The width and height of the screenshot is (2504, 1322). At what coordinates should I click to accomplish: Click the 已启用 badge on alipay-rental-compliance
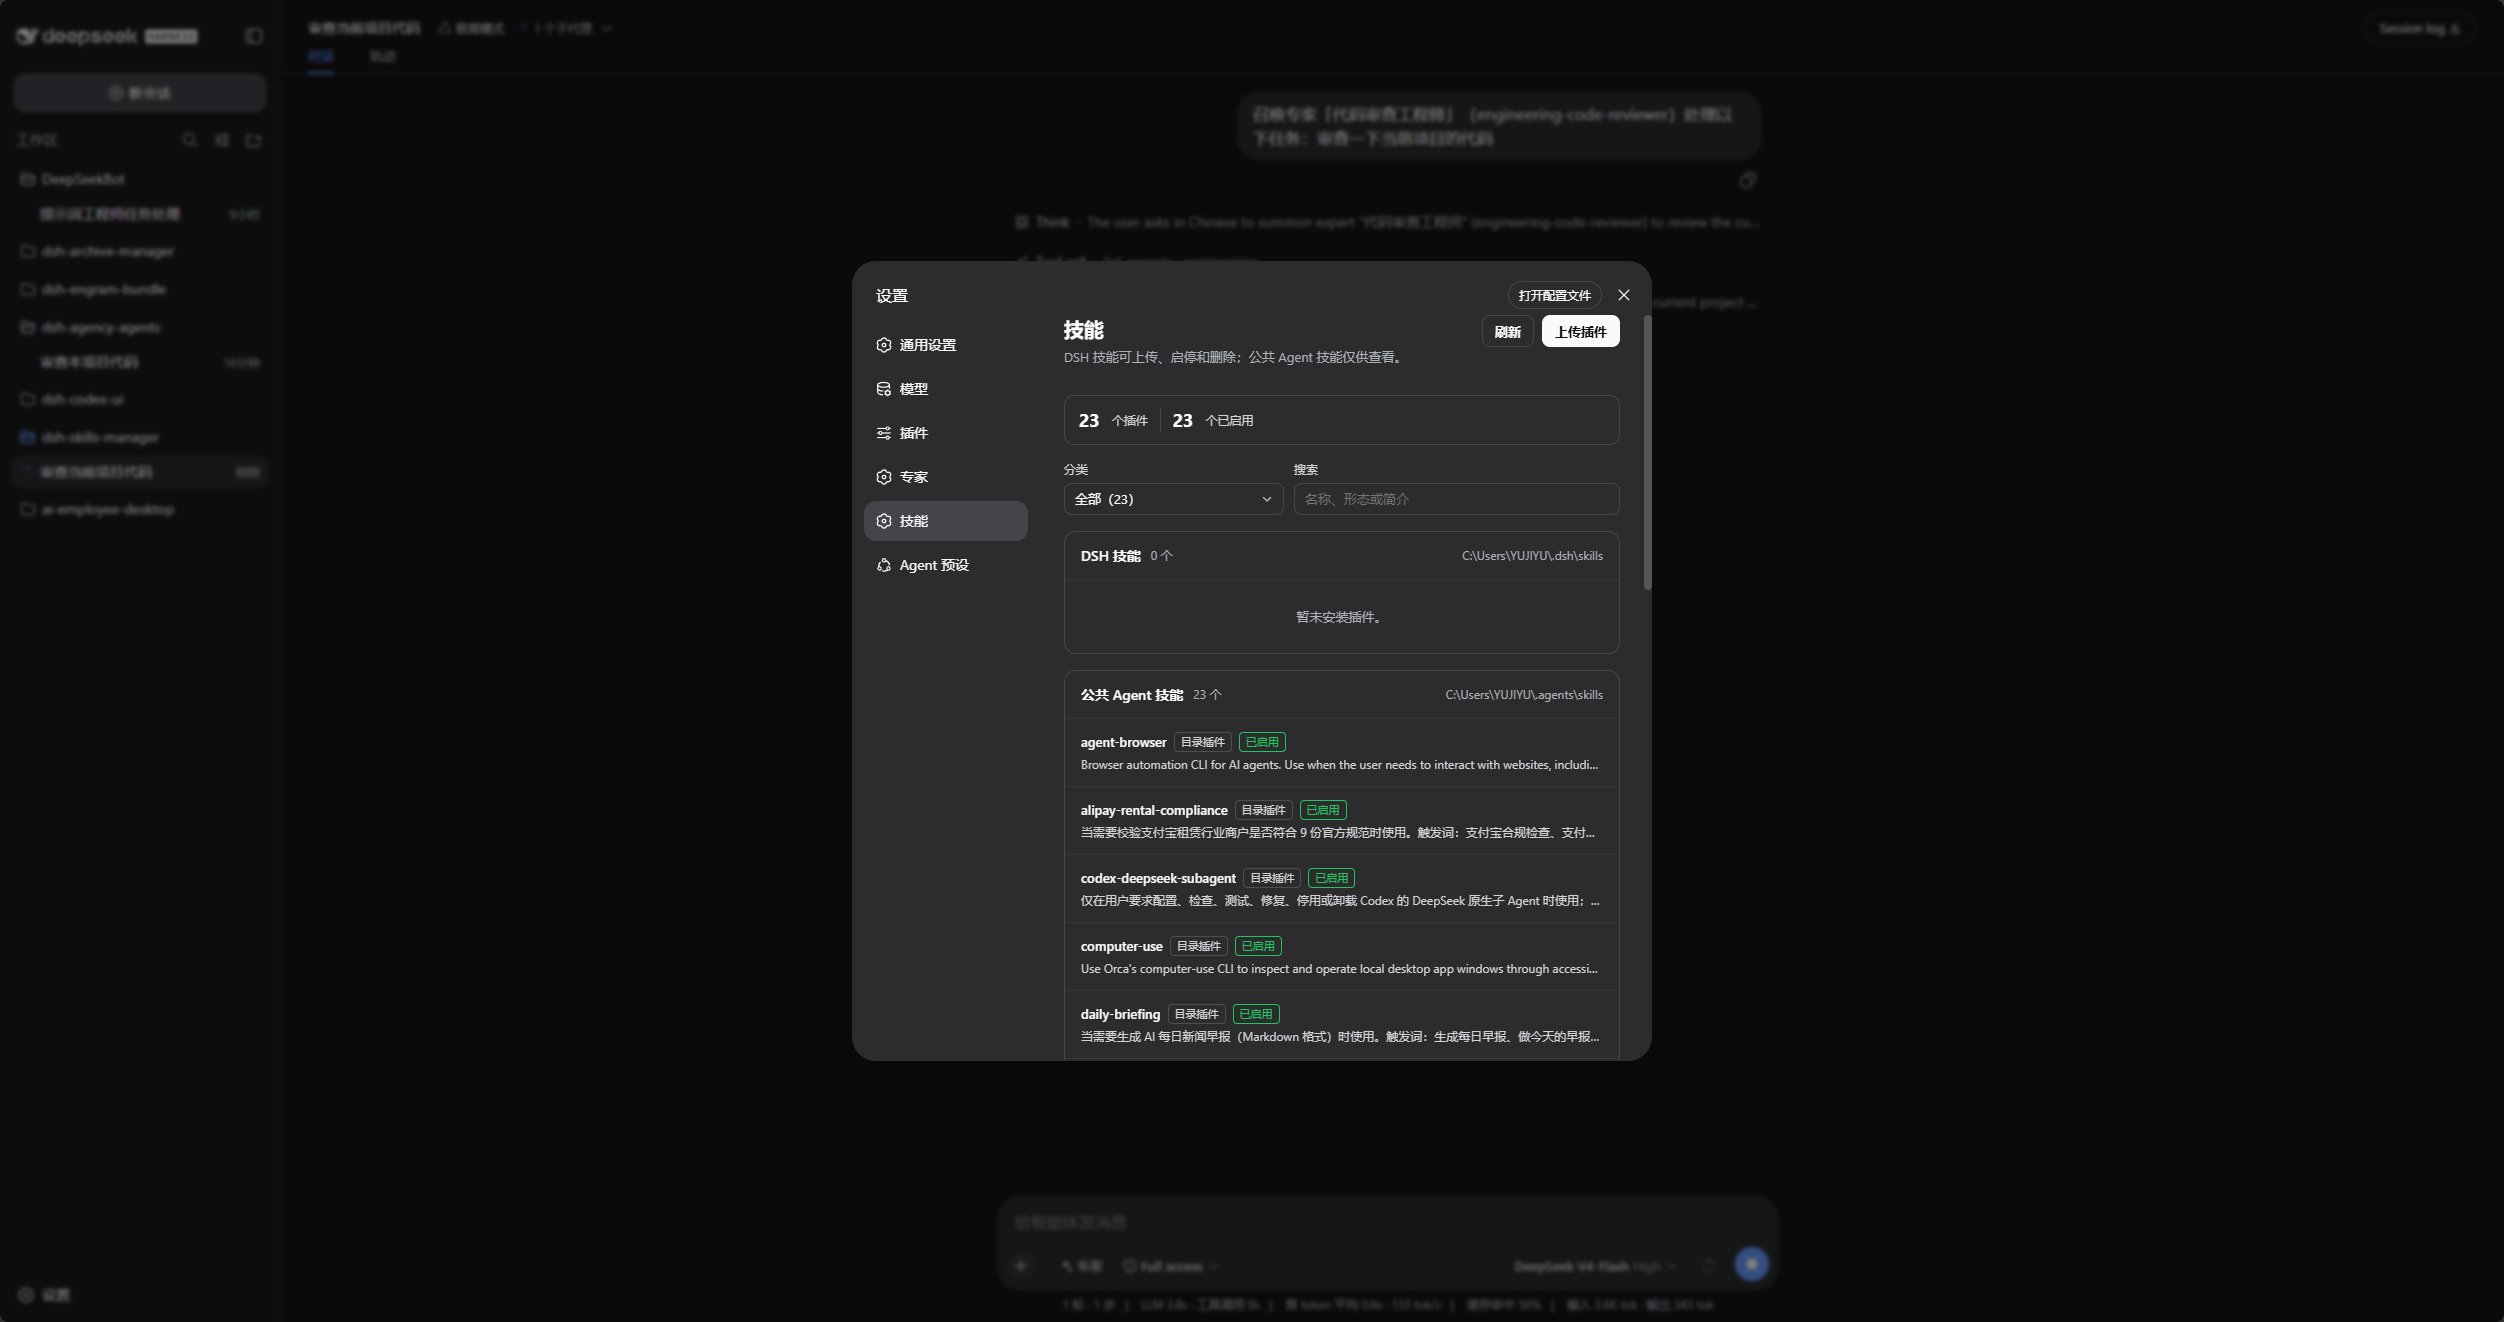pos(1323,810)
